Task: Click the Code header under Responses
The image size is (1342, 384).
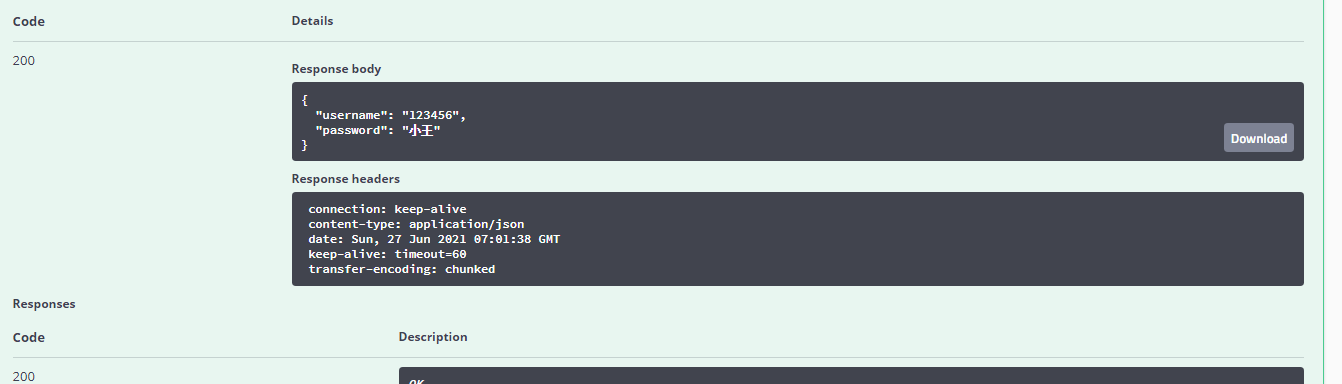Action: coord(29,337)
